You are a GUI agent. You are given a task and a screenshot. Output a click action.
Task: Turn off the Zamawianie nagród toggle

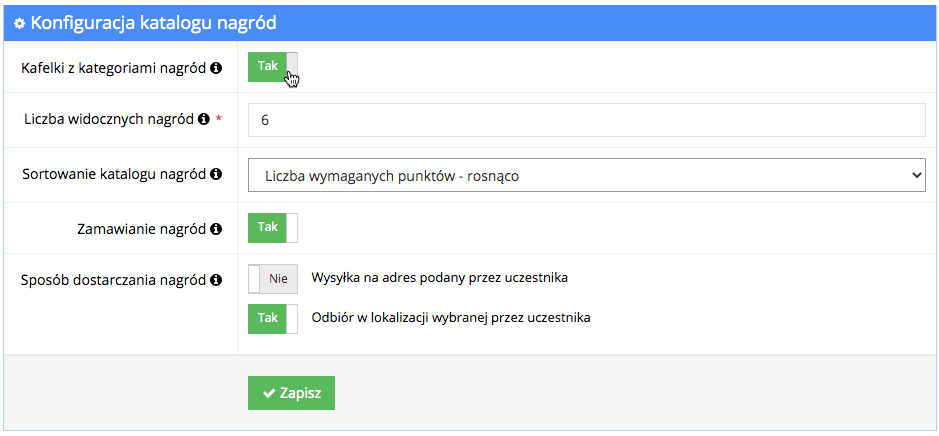[272, 228]
